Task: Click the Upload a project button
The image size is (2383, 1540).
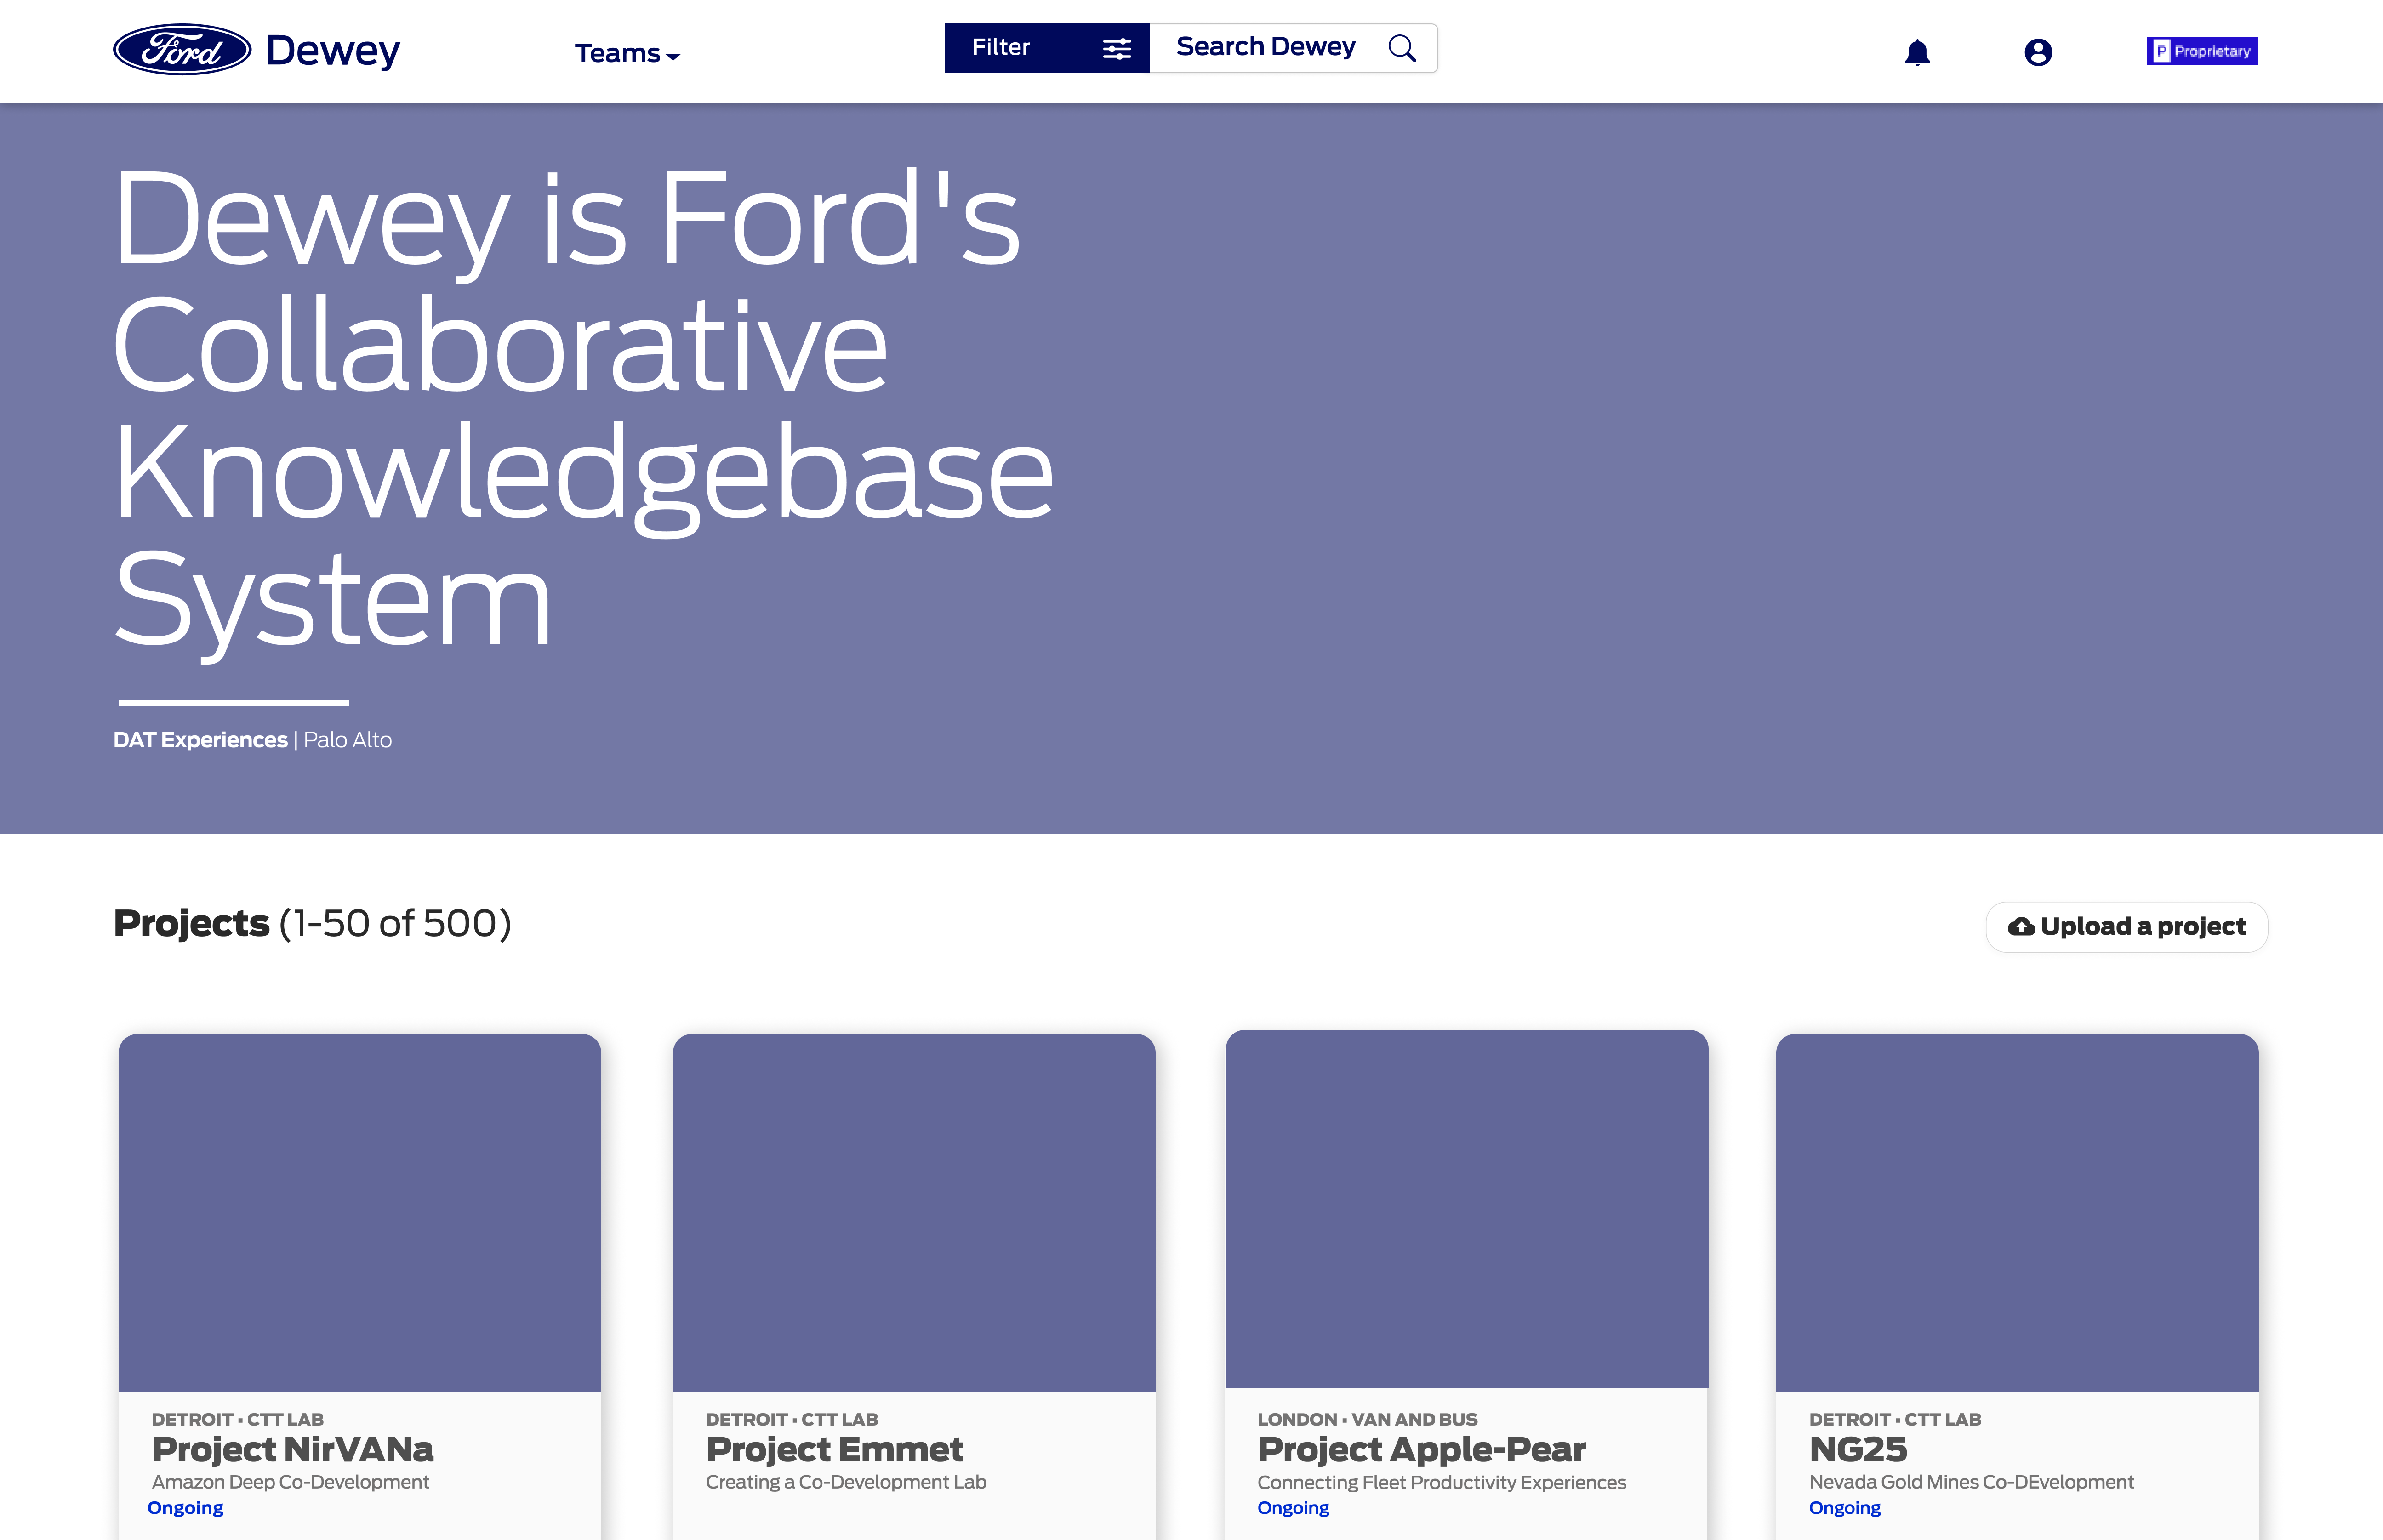Action: (2126, 927)
